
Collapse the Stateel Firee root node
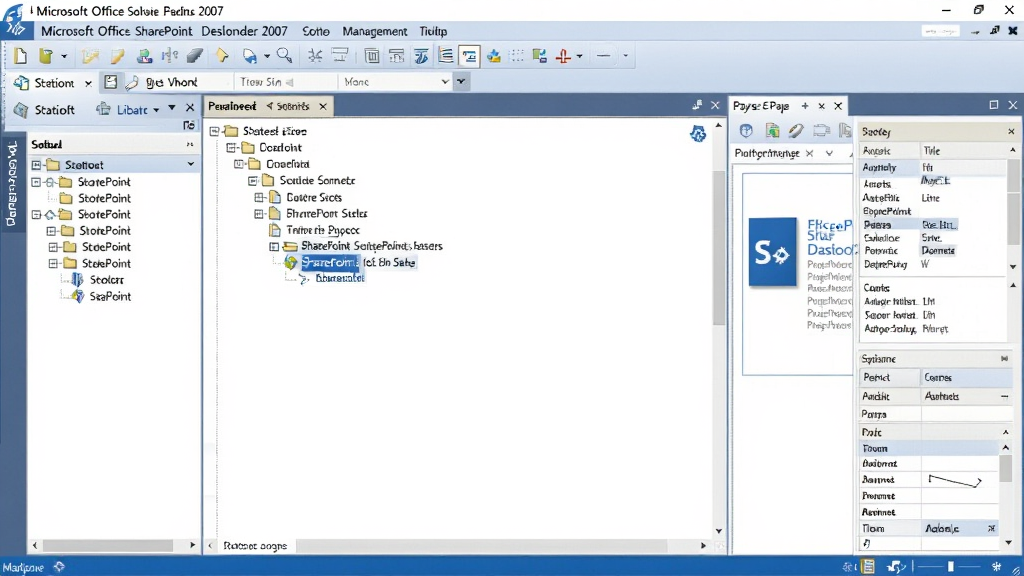click(x=214, y=131)
